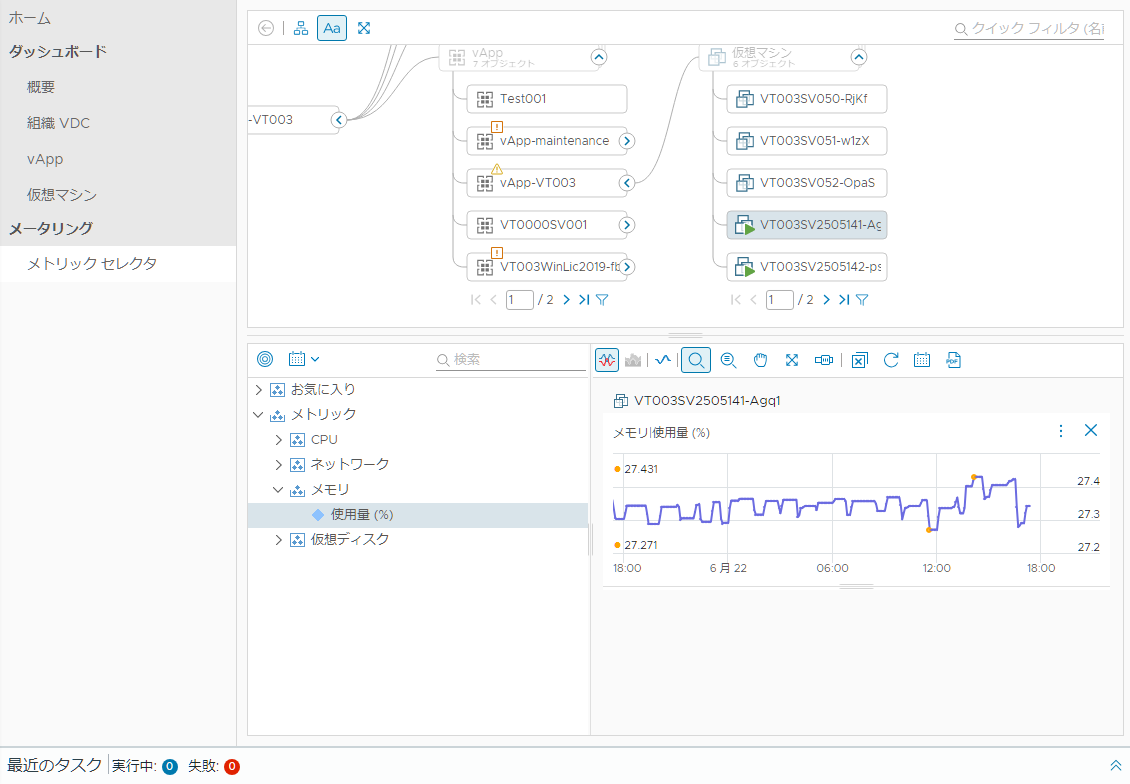This screenshot has width=1130, height=784.
Task: Select the pan hand tool
Action: [760, 360]
